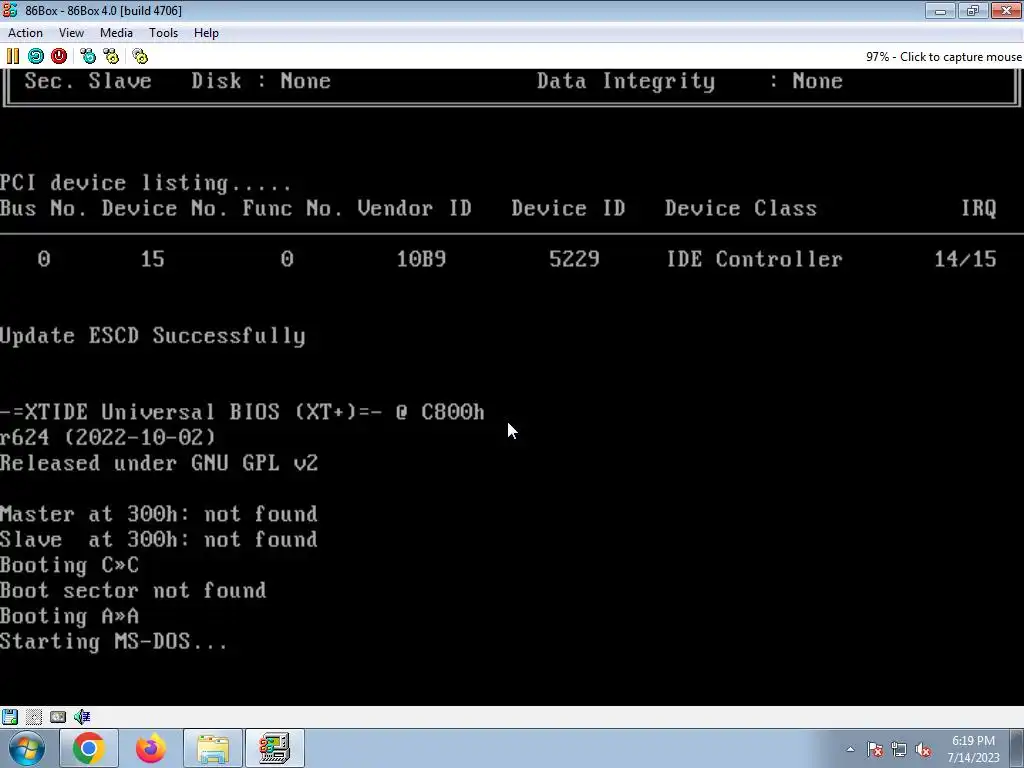Click the Show Desktop strip
The width and height of the screenshot is (1024, 768).
pyautogui.click(x=1019, y=748)
